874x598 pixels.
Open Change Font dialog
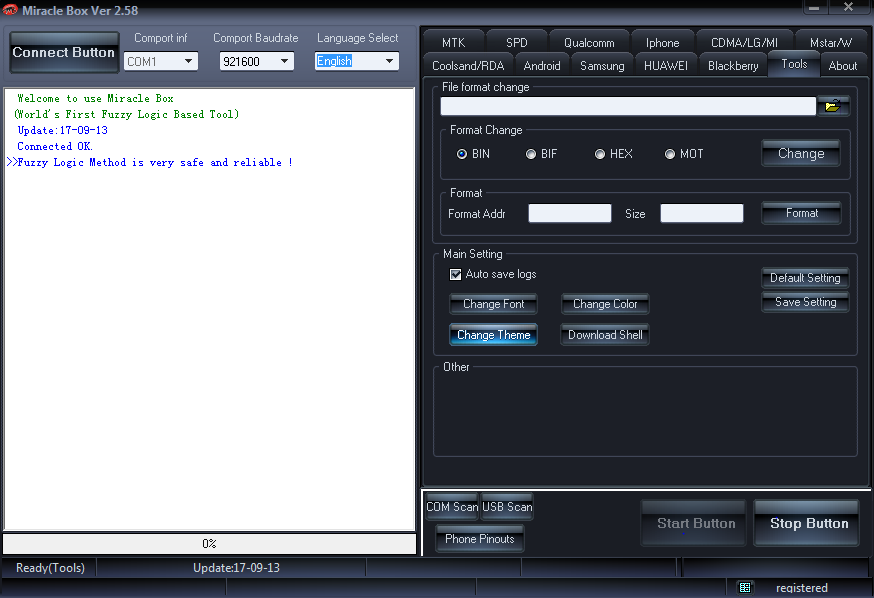pos(493,304)
